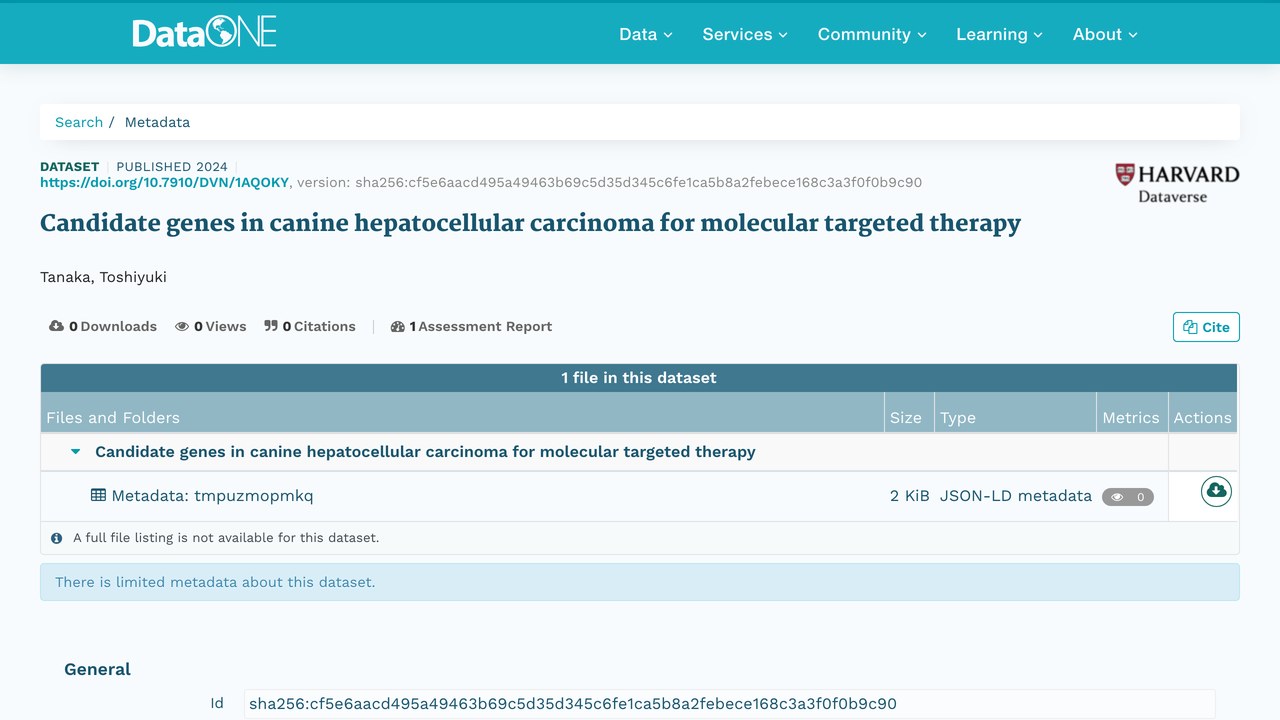Click the Metadata breadcrumb item
Image resolution: width=1280 pixels, height=720 pixels.
click(157, 122)
